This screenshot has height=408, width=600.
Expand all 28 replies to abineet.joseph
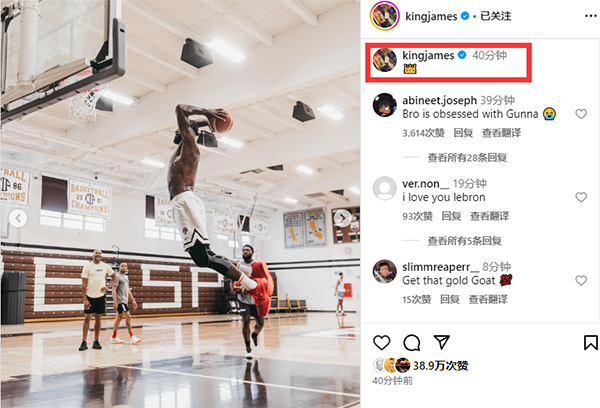[467, 157]
